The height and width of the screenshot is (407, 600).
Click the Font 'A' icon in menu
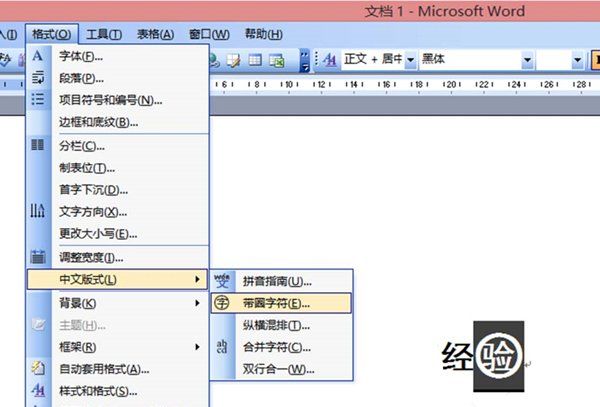click(38, 56)
